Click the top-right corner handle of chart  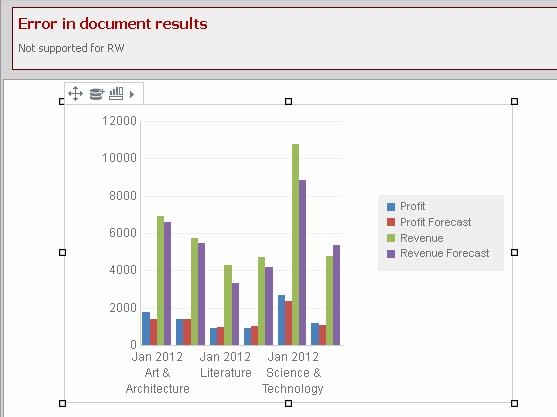point(514,102)
